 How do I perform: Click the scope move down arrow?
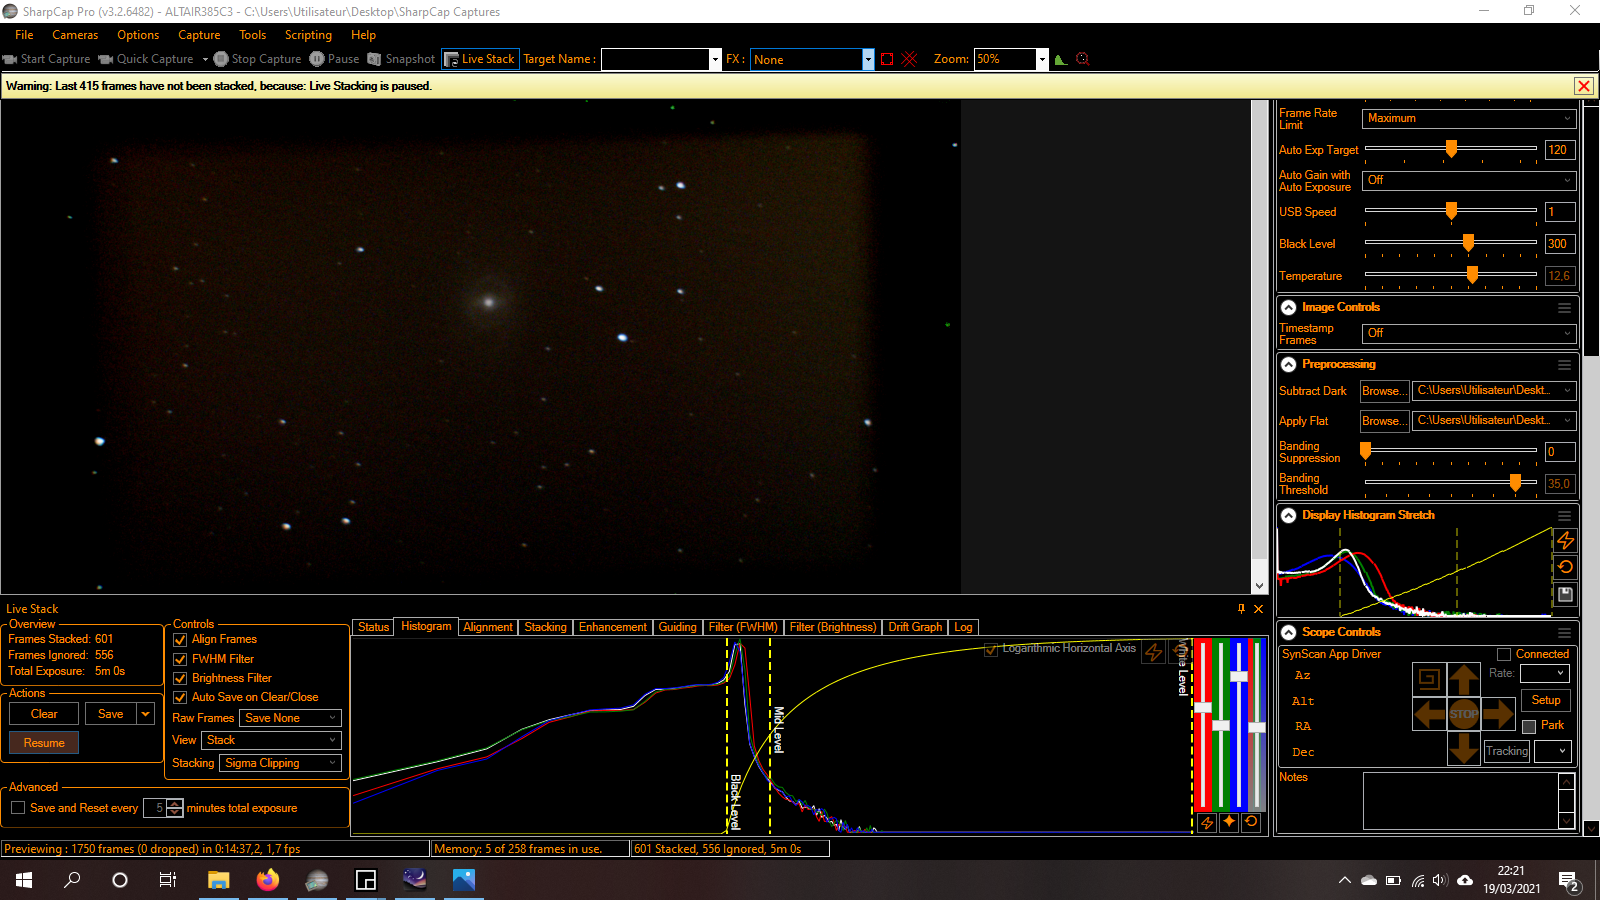pyautogui.click(x=1464, y=748)
